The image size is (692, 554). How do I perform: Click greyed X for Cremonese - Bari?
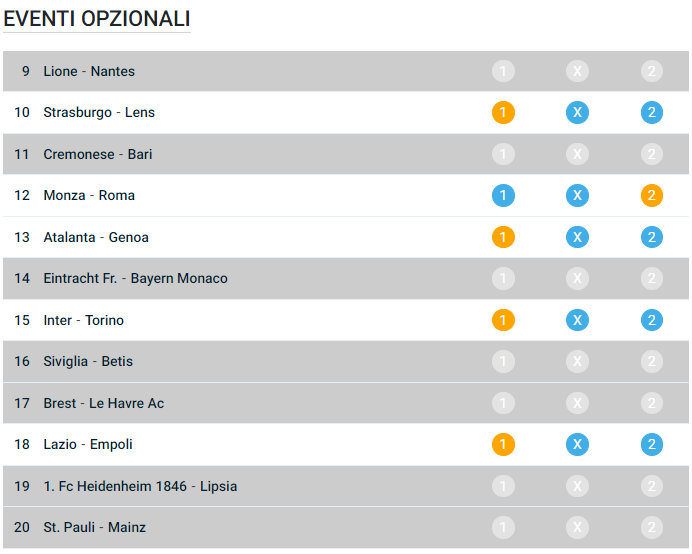tap(577, 154)
